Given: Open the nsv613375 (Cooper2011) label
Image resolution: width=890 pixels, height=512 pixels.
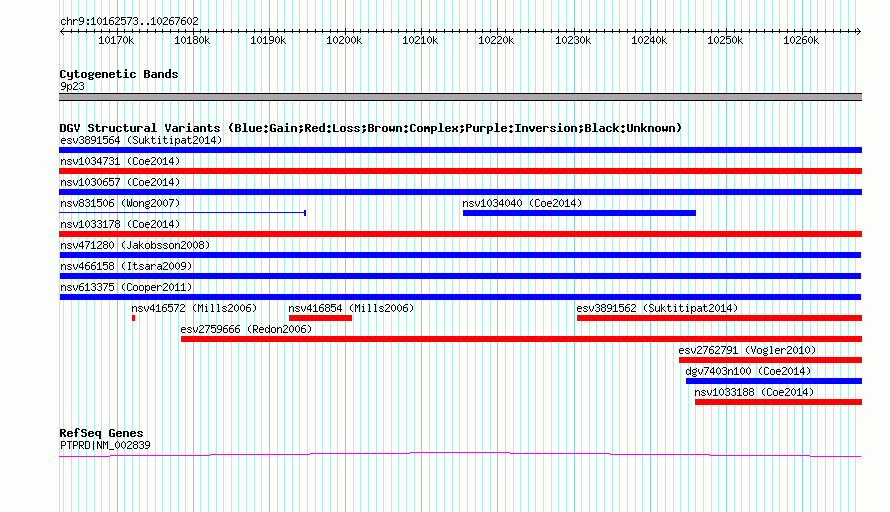Looking at the screenshot, I should point(126,287).
